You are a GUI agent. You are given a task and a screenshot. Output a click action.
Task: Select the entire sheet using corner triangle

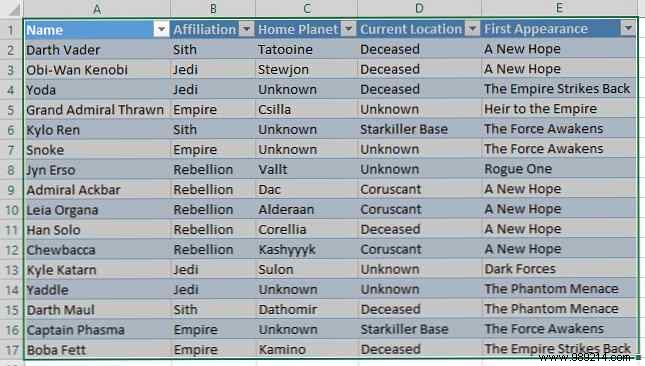pyautogui.click(x=14, y=9)
